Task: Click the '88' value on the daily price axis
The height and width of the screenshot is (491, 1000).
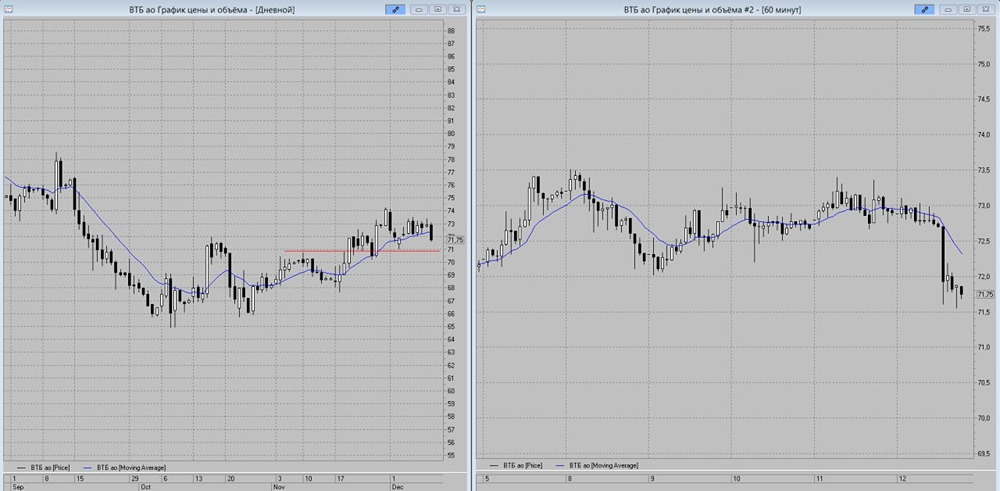Action: click(x=451, y=31)
